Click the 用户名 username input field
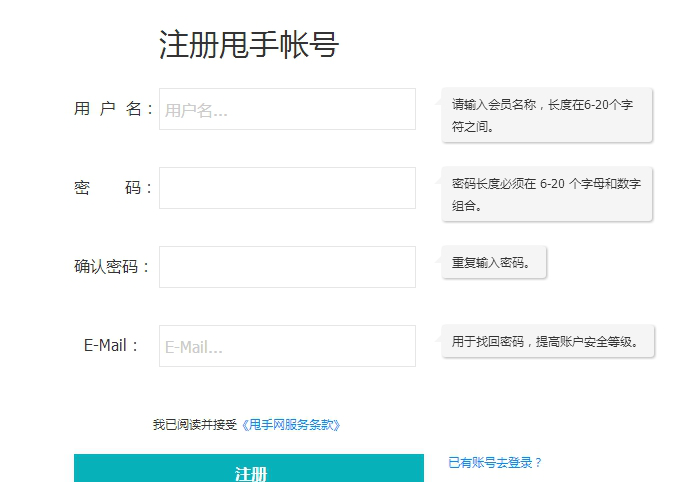The width and height of the screenshot is (673, 501). coord(287,109)
